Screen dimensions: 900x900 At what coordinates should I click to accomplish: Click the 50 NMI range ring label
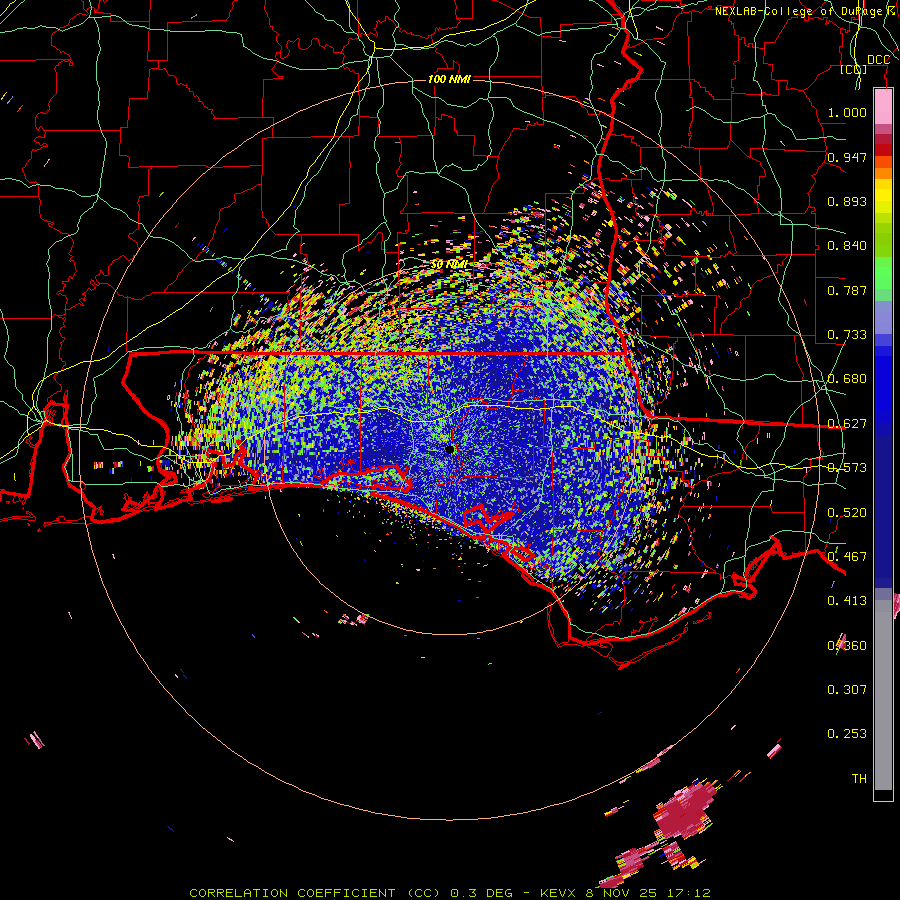449,265
